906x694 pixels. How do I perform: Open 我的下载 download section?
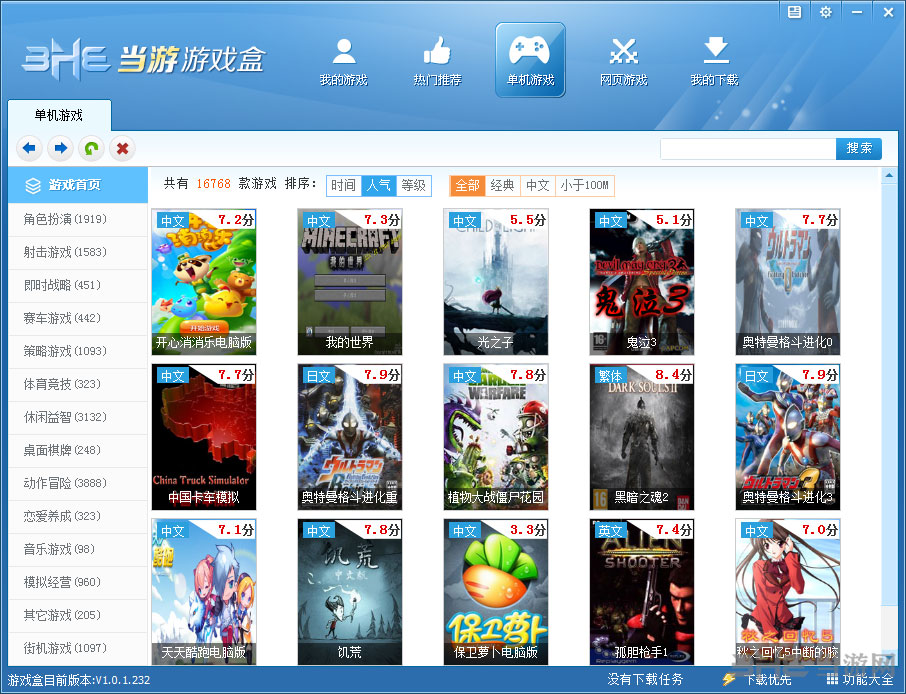(x=715, y=61)
